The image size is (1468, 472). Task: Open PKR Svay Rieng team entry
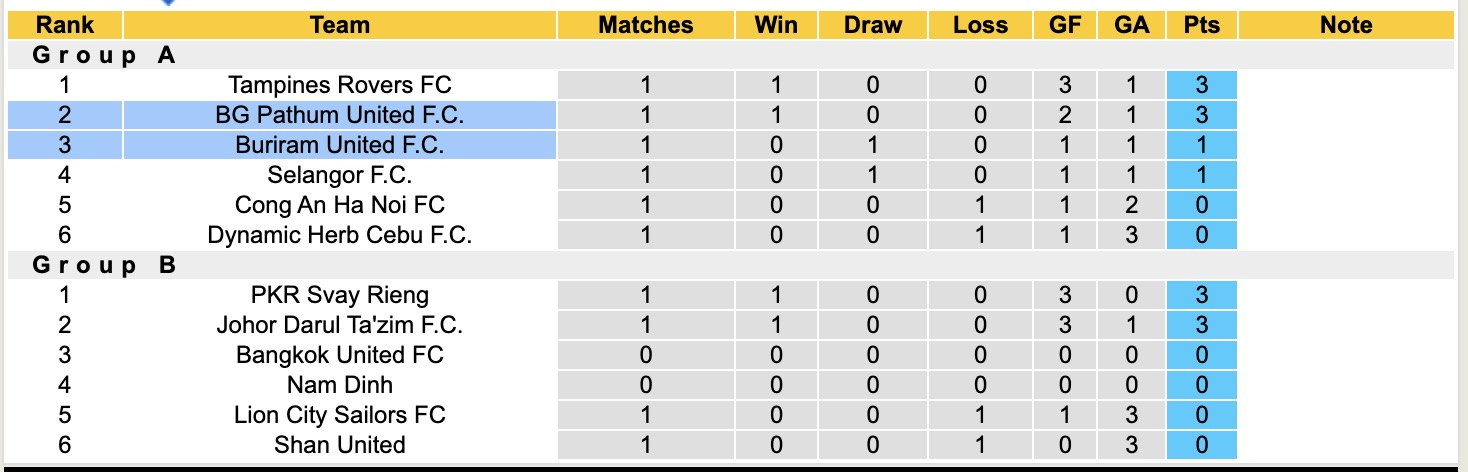(x=339, y=295)
